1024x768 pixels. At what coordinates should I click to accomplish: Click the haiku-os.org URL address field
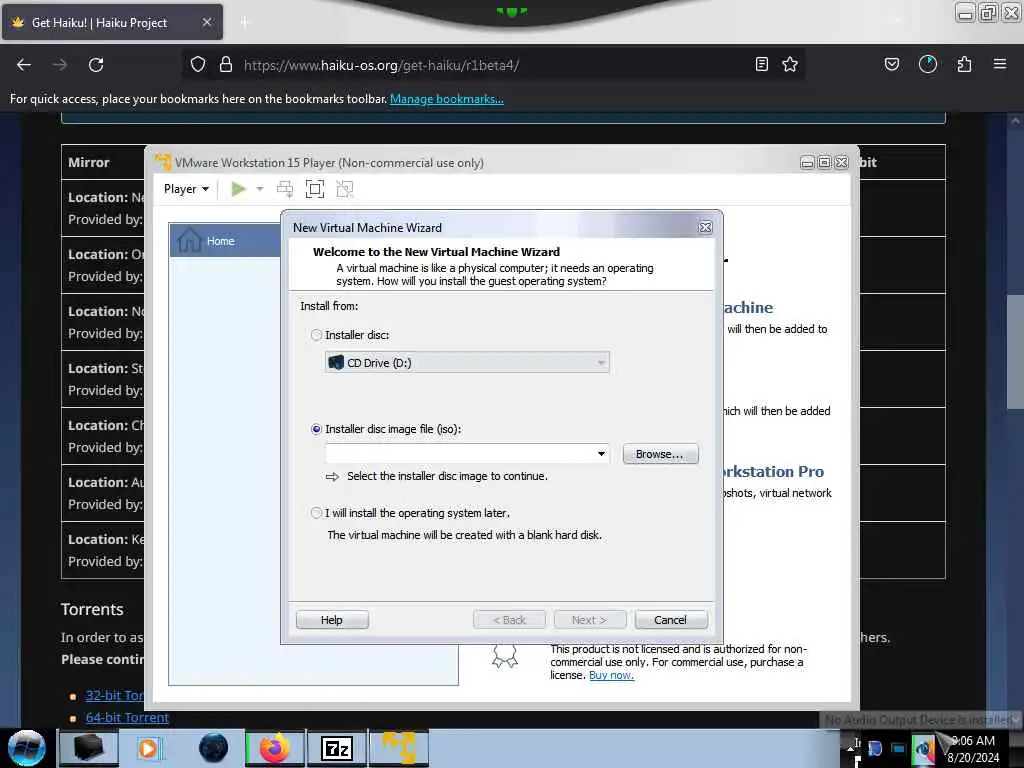(x=493, y=65)
